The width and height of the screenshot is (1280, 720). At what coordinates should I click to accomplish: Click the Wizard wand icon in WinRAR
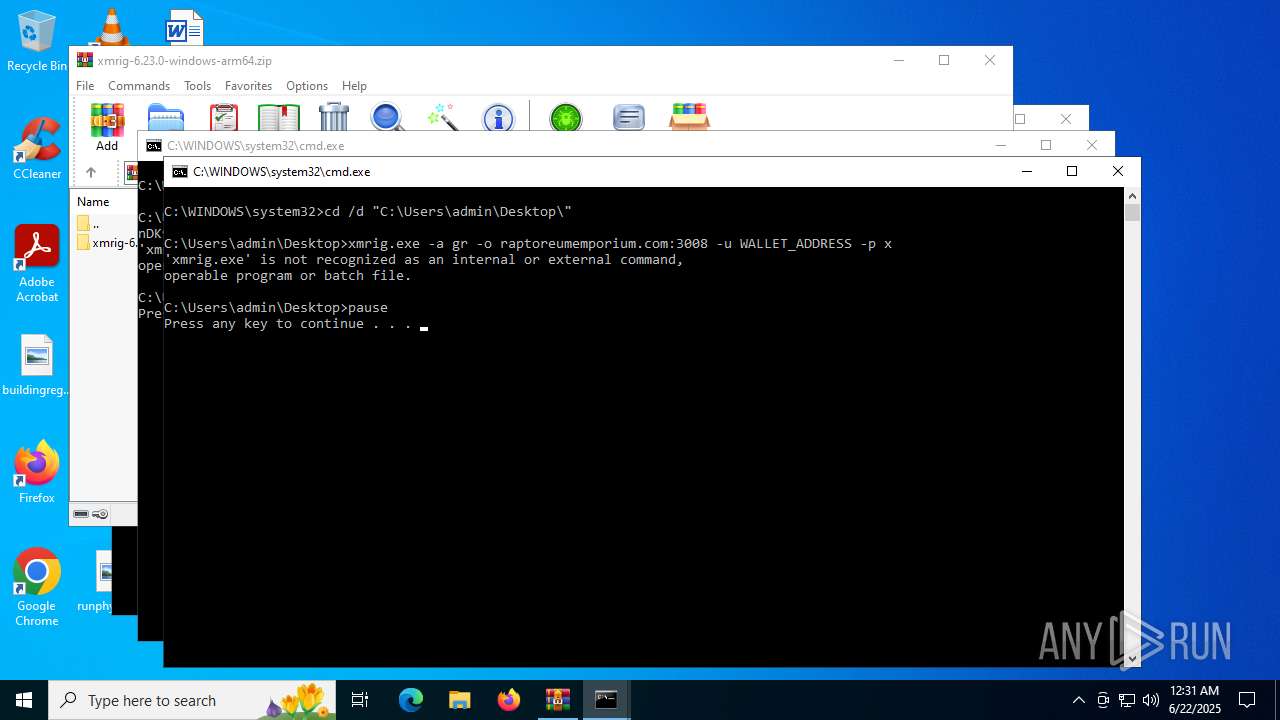[441, 117]
